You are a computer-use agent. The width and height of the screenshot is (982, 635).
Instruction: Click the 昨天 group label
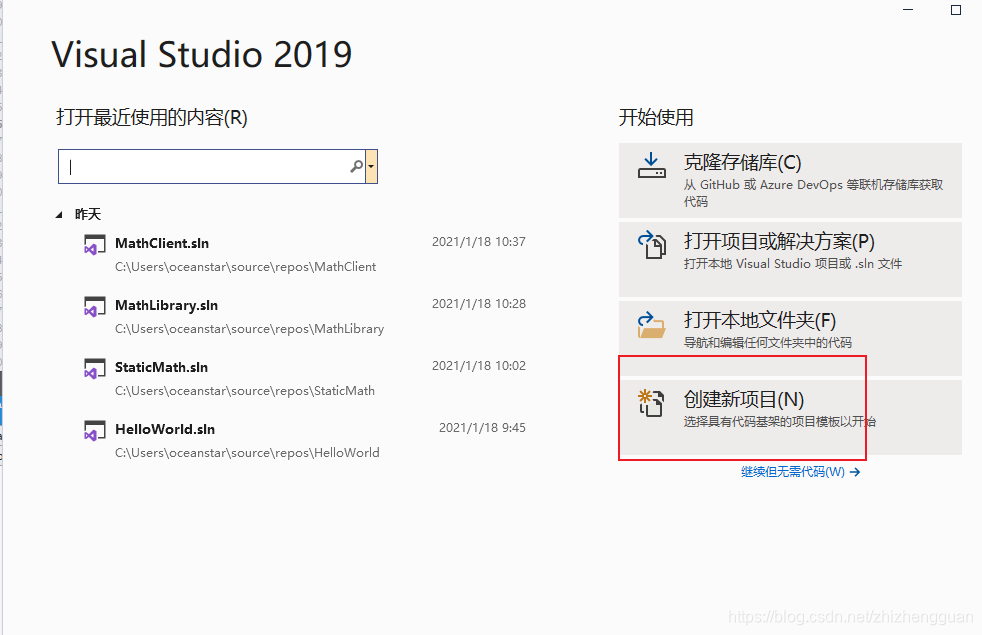tap(88, 214)
